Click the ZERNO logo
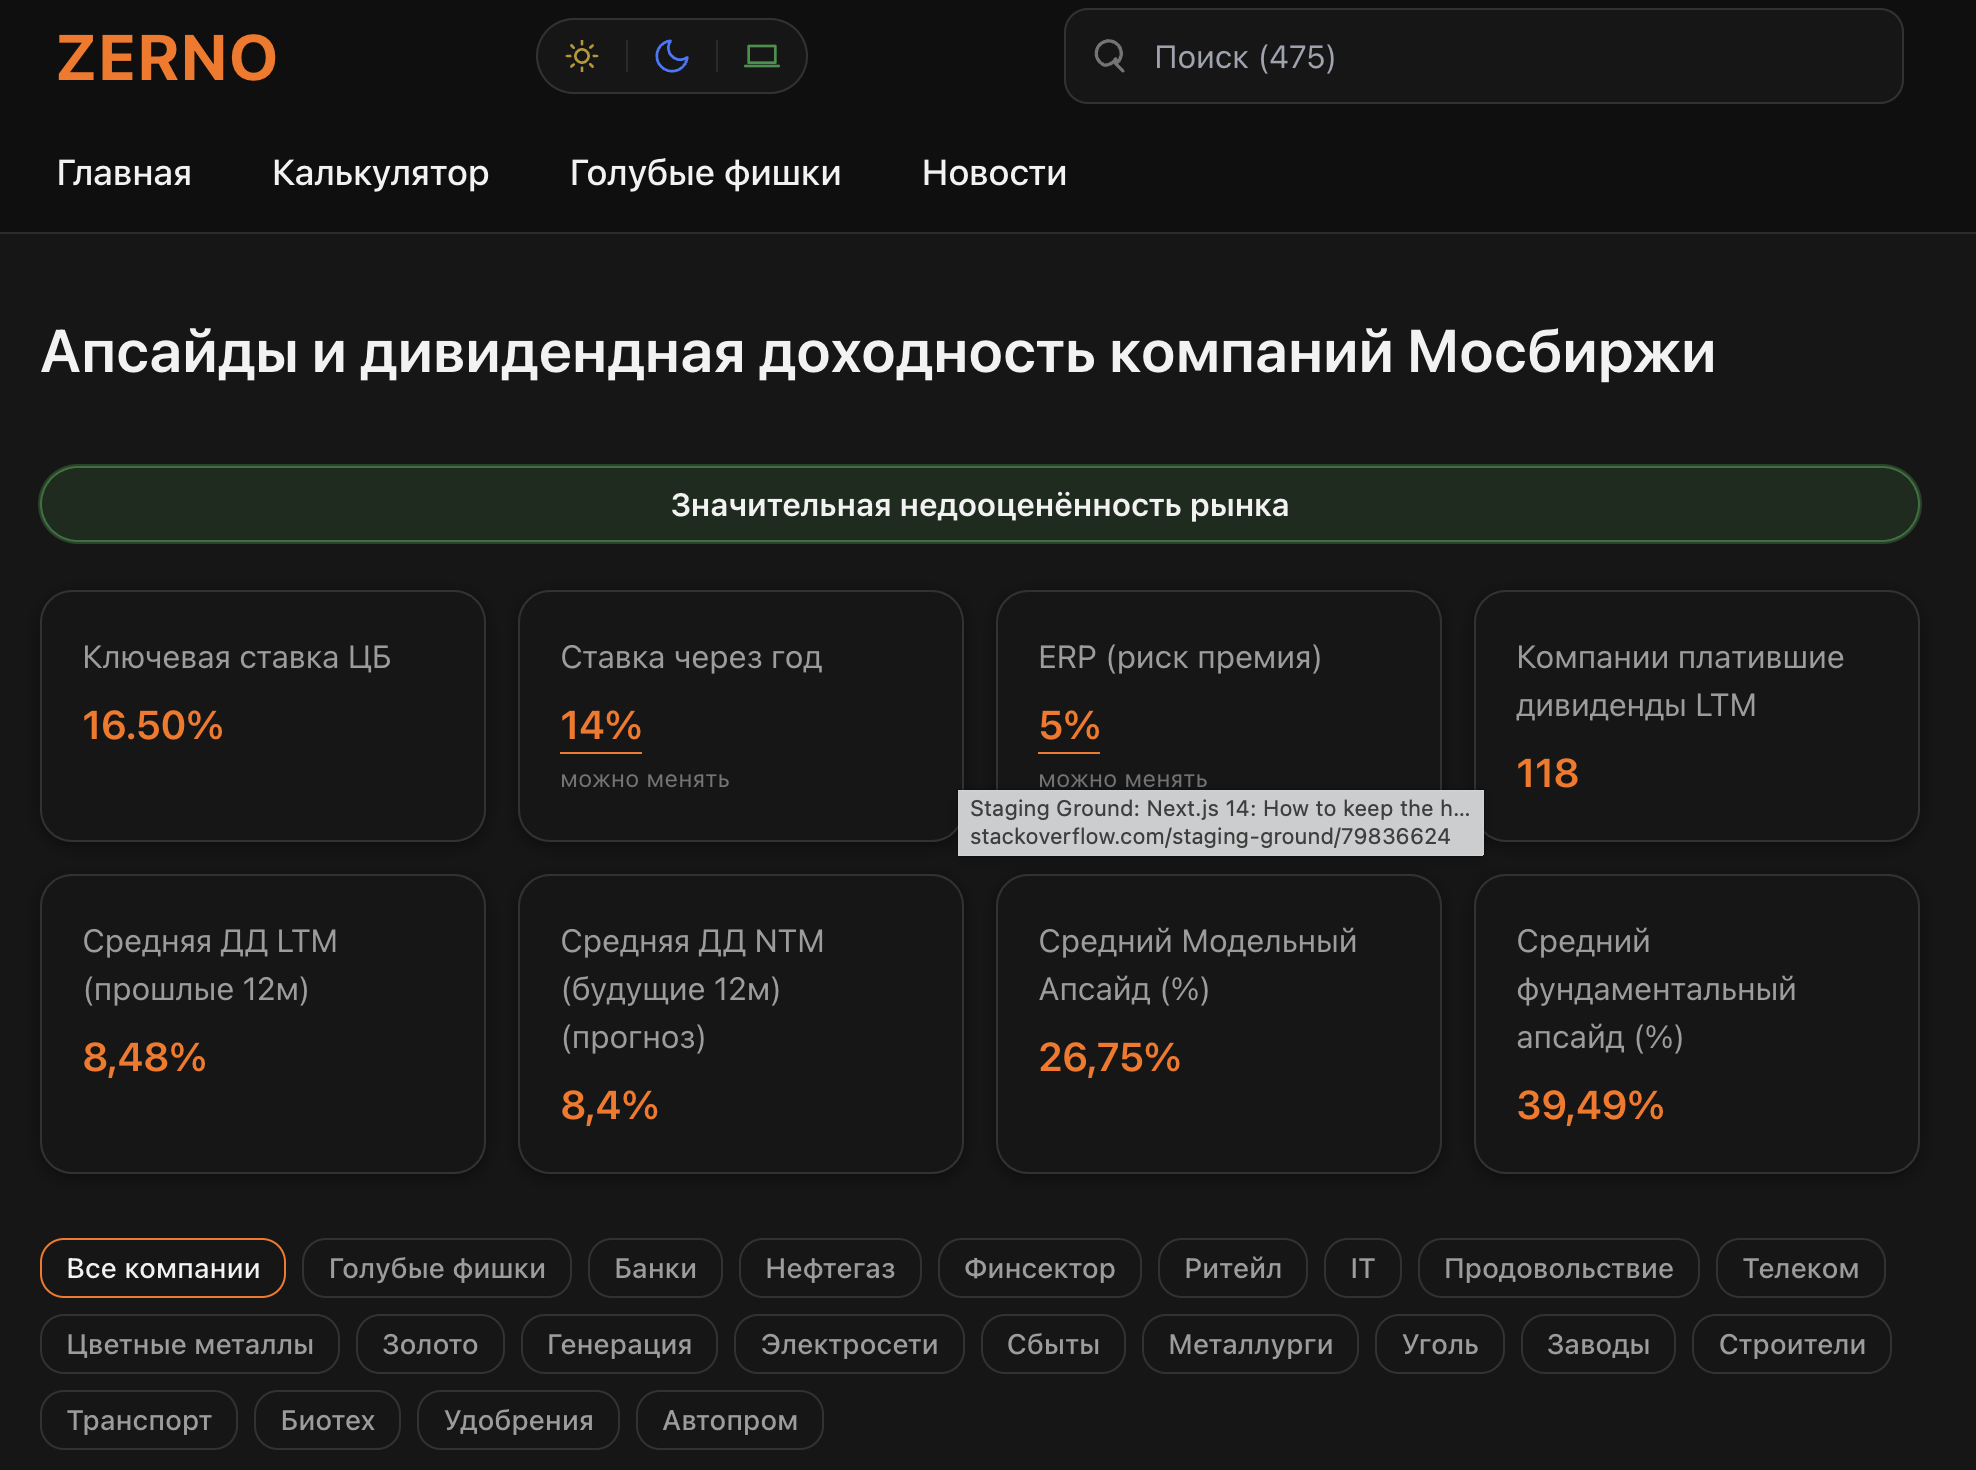The height and width of the screenshot is (1470, 1976). [166, 57]
